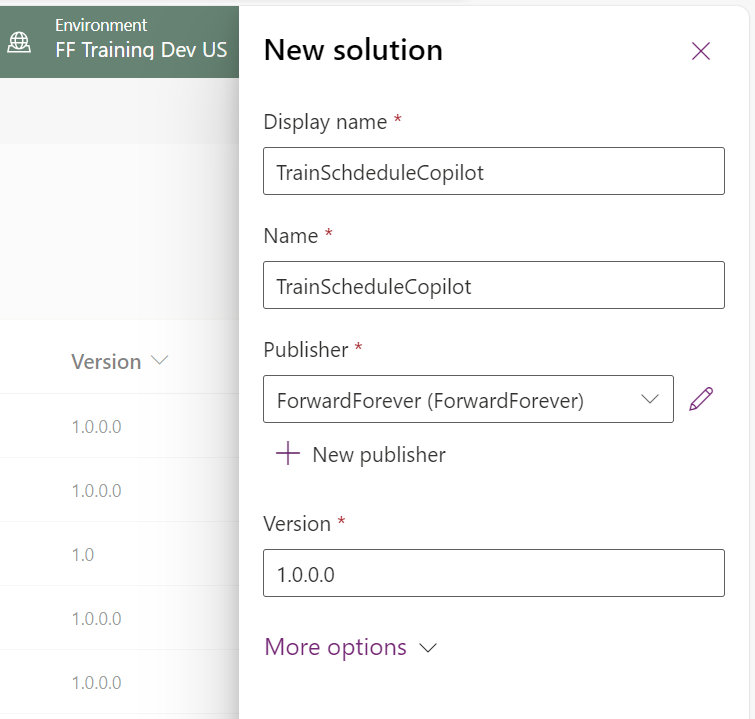Click the Display name label
The height and width of the screenshot is (719, 755).
click(x=325, y=122)
